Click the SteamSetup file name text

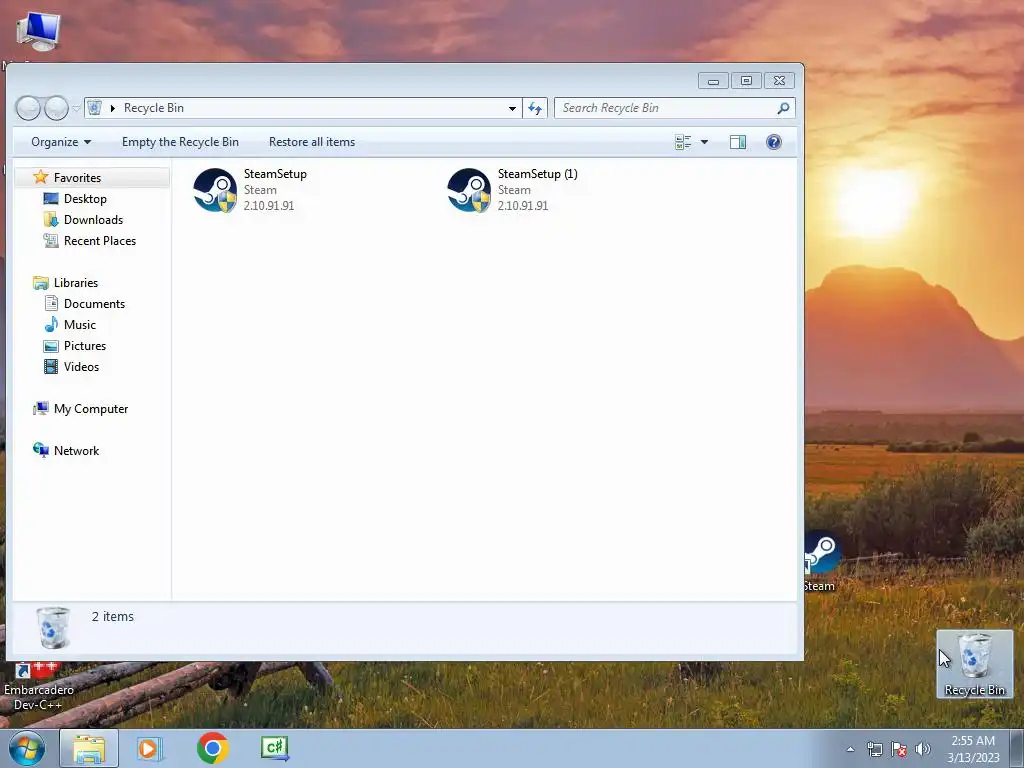click(x=275, y=174)
